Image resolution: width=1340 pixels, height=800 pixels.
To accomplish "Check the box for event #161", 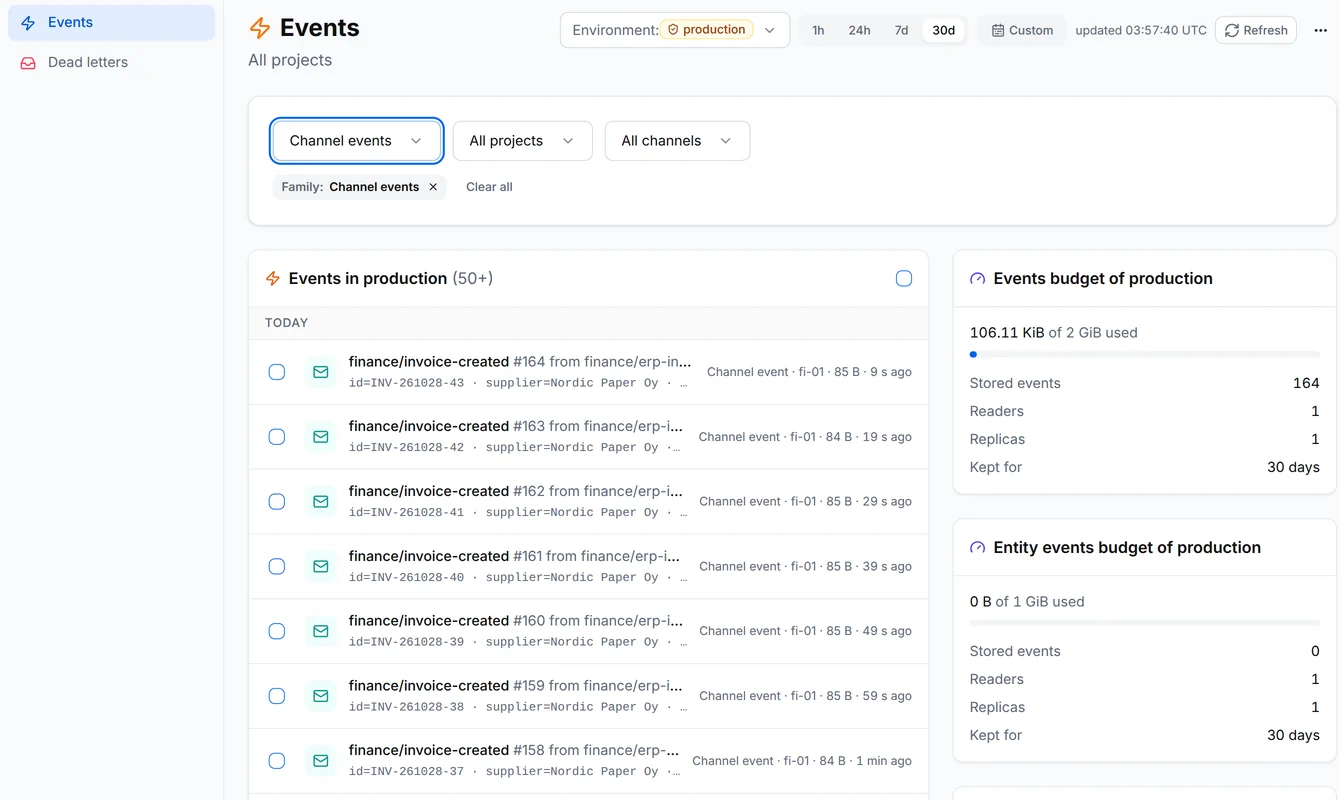I will click(x=277, y=566).
